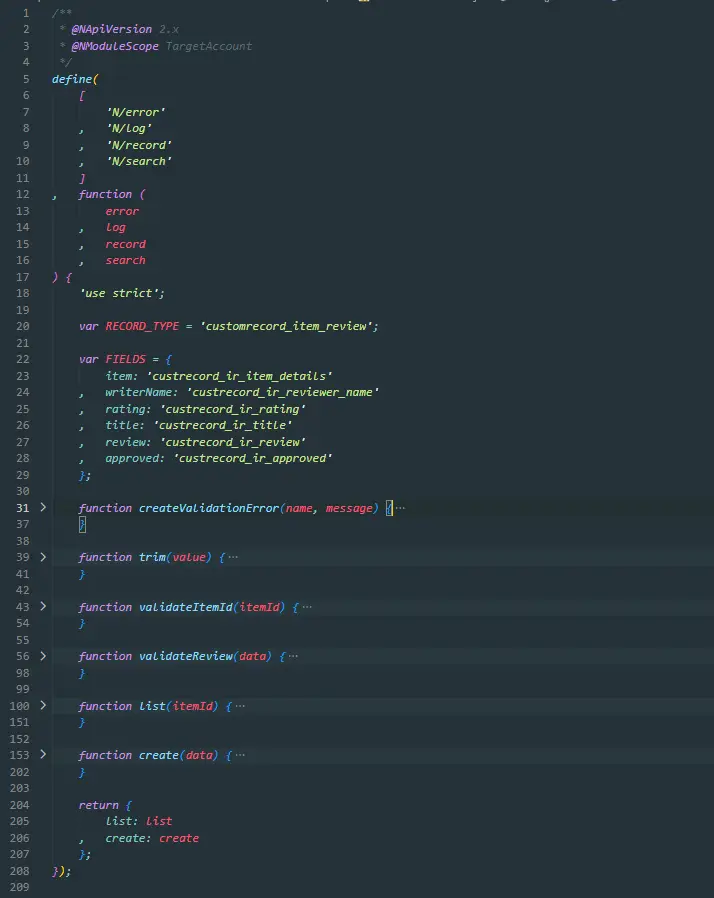Click line number 100 in the gutter

19,706
